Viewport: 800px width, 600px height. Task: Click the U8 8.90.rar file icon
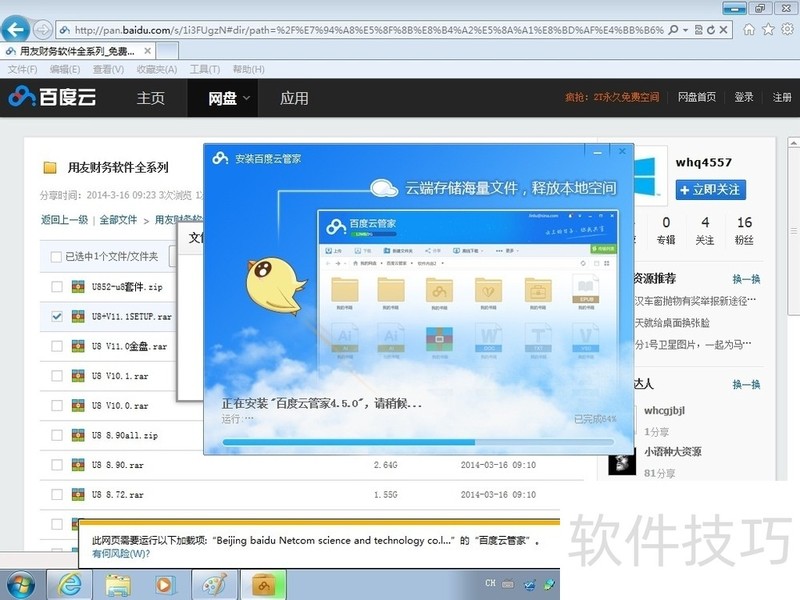tap(77, 466)
